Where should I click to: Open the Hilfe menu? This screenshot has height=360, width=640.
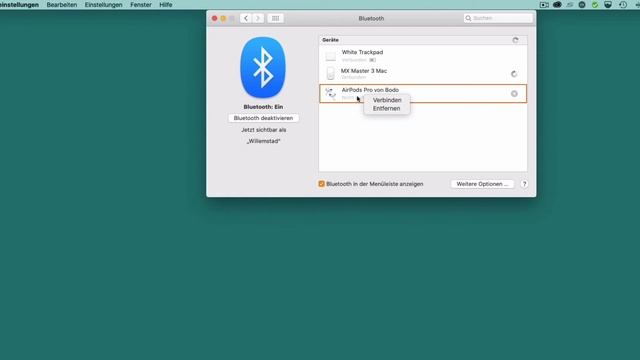click(x=165, y=5)
